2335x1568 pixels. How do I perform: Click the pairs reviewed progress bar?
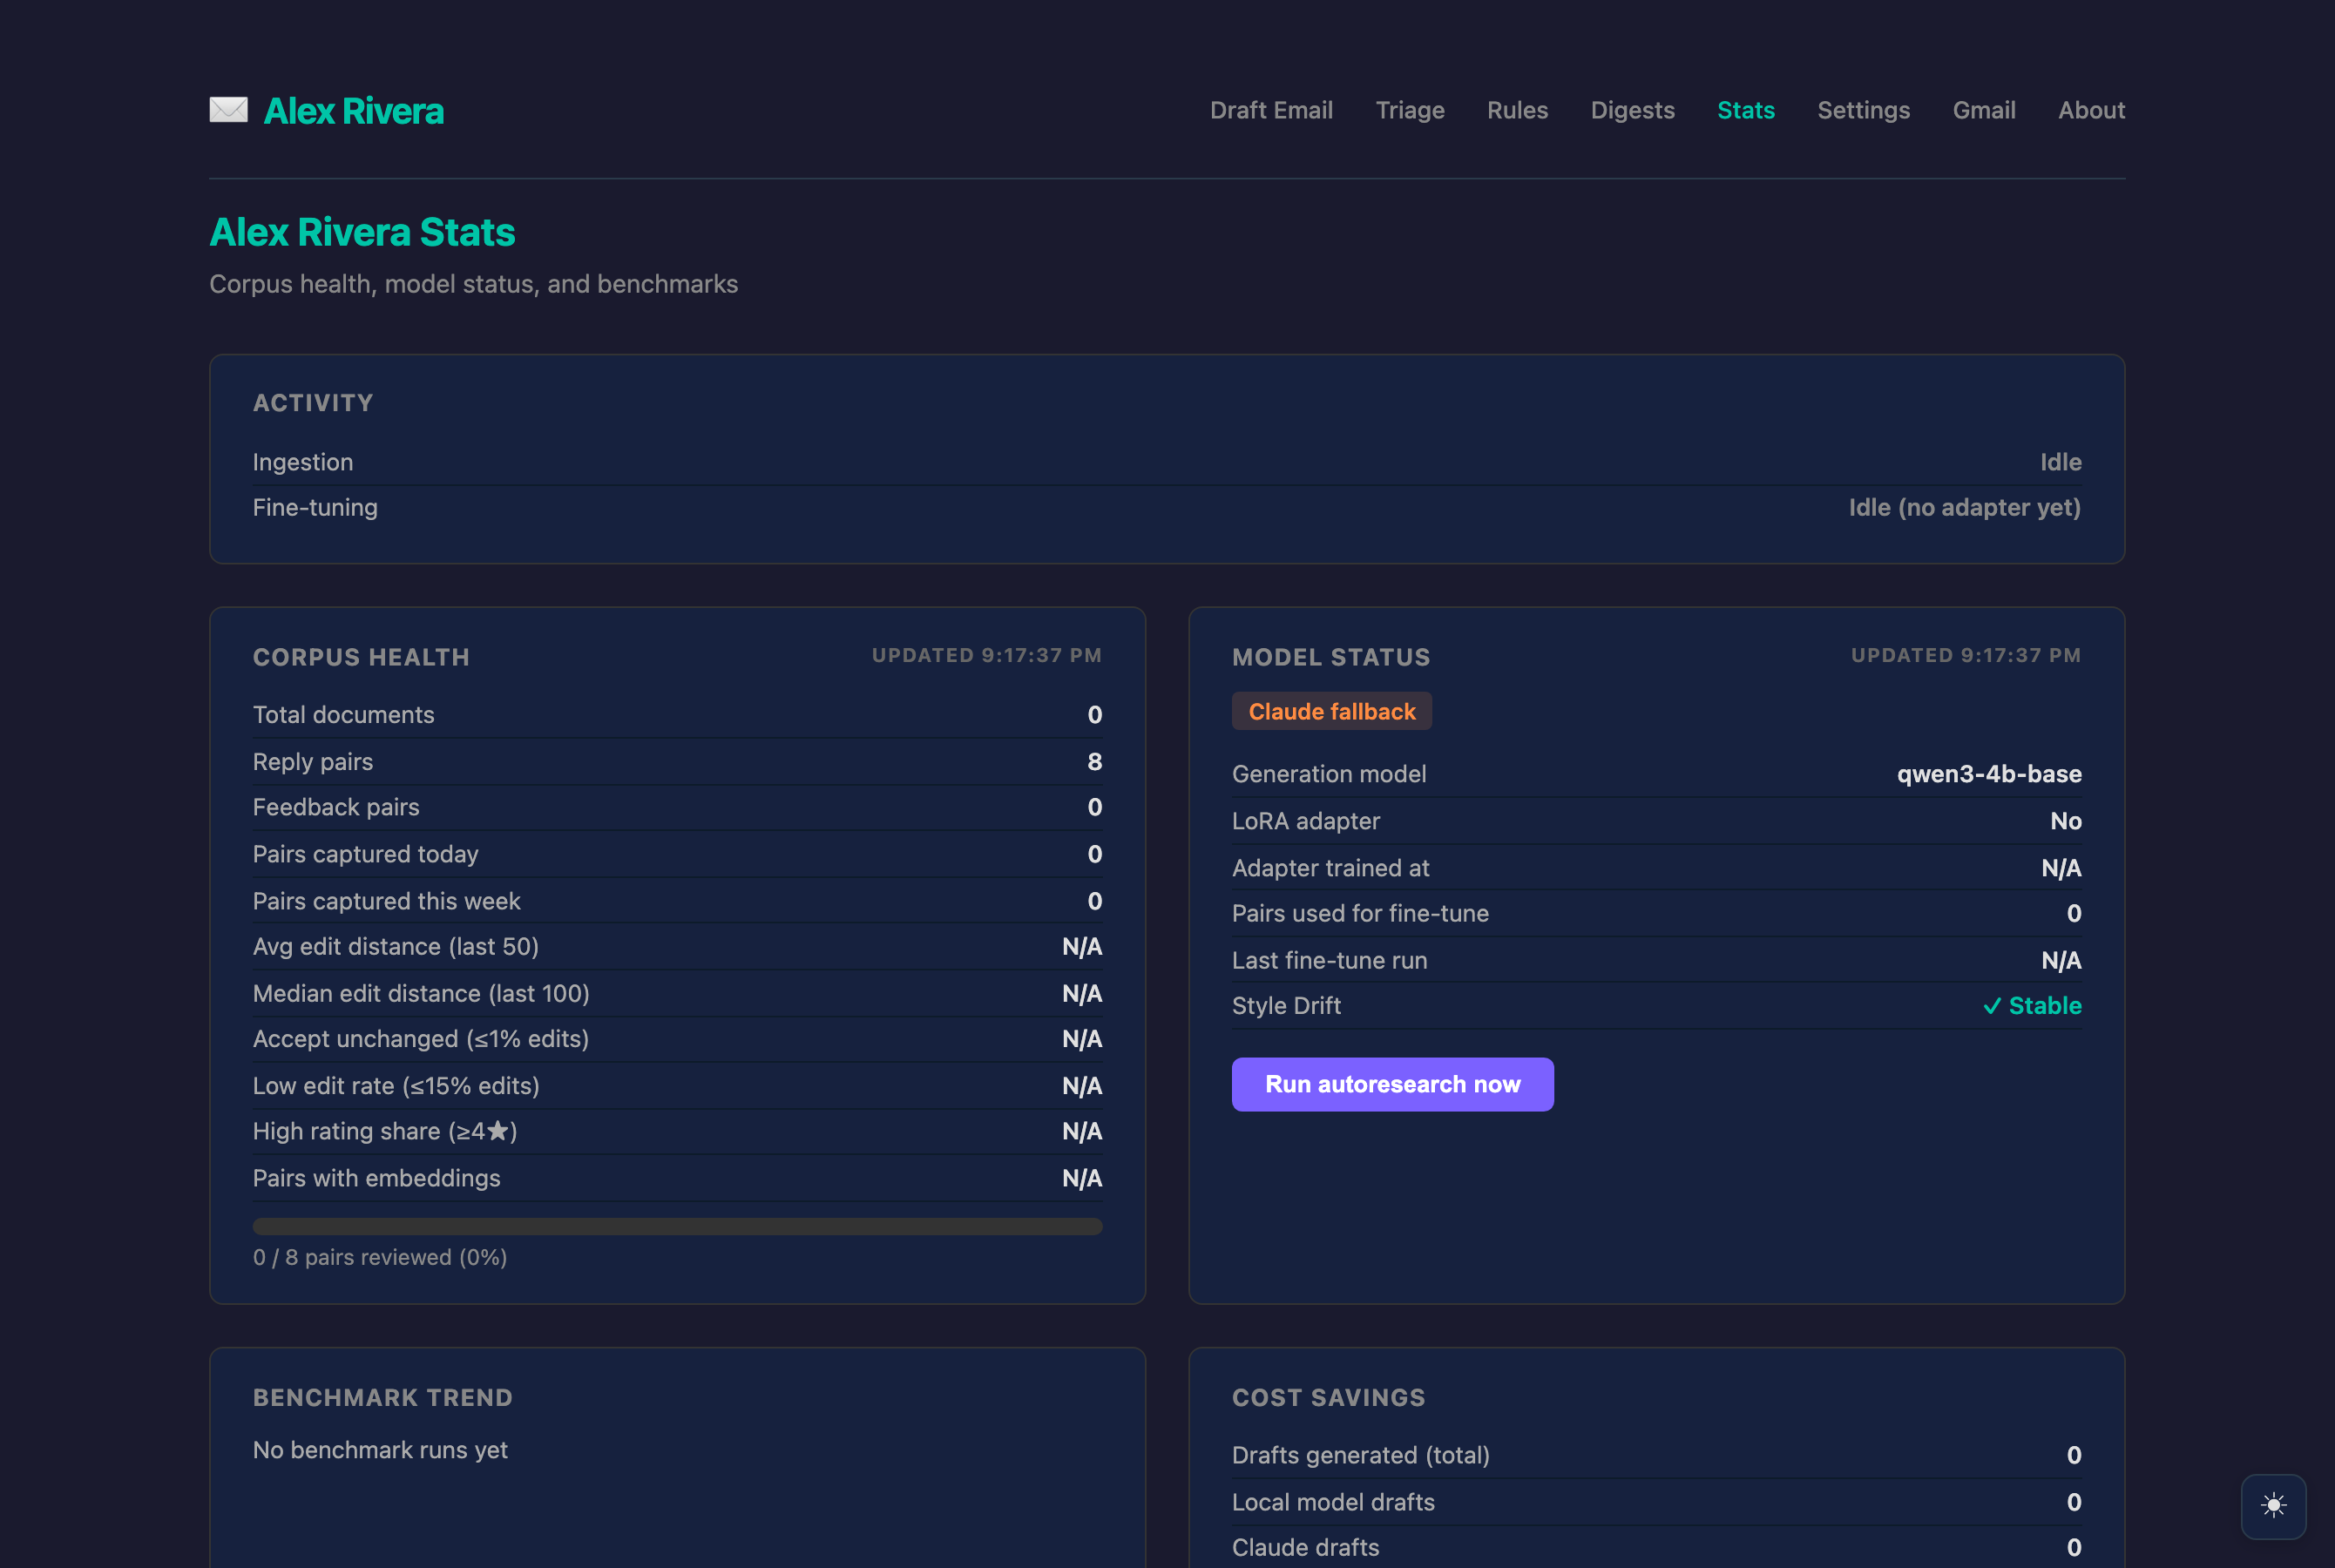click(677, 1226)
